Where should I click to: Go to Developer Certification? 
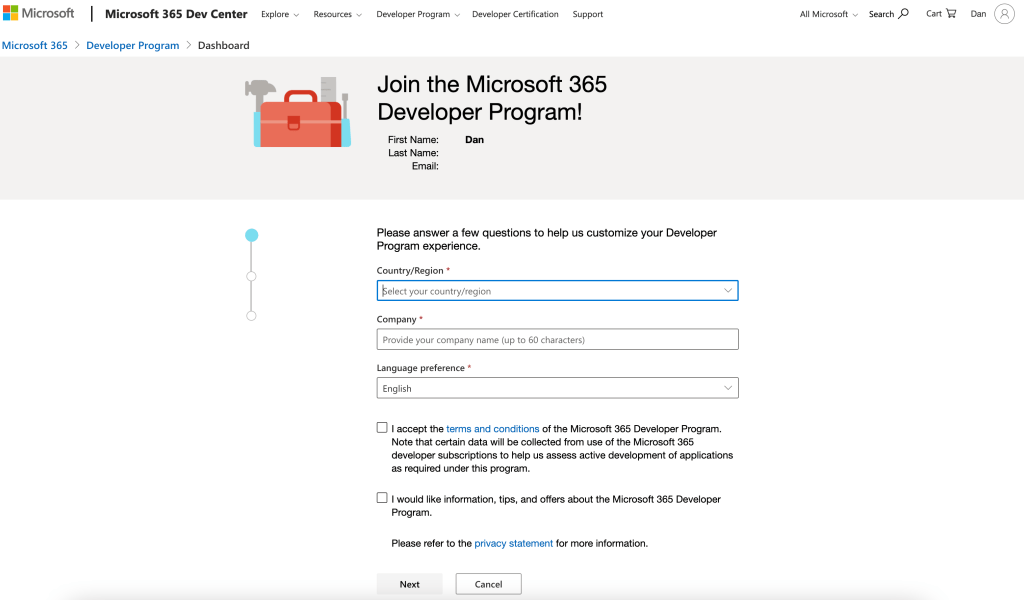coord(515,14)
